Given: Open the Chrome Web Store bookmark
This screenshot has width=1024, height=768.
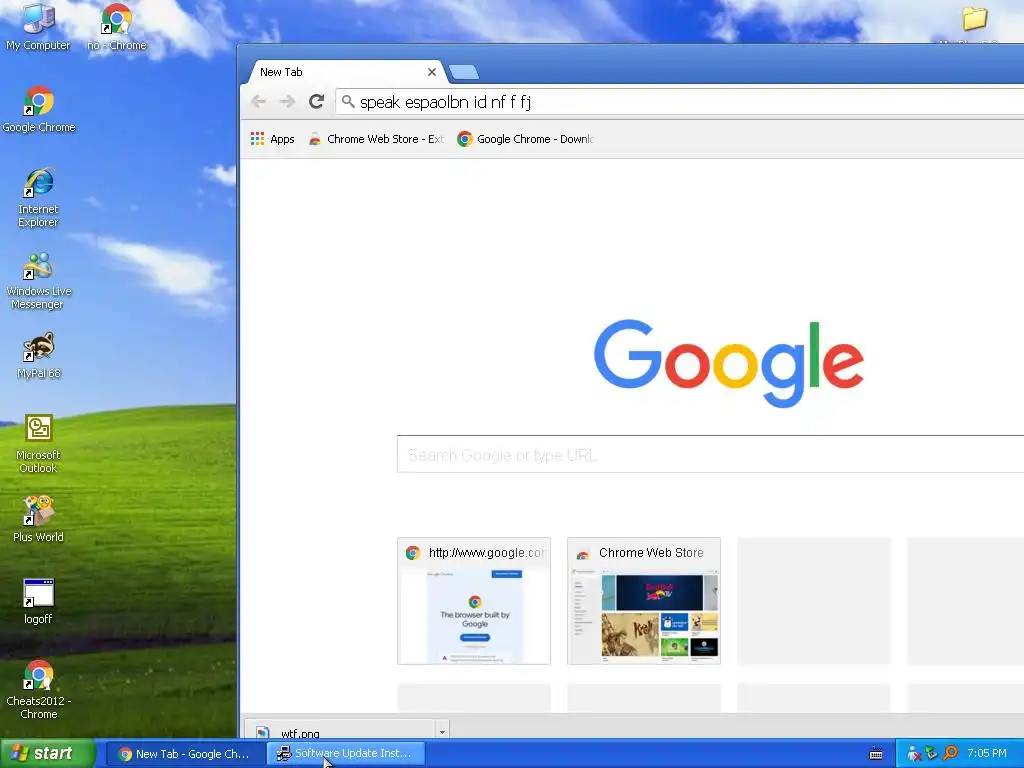Looking at the screenshot, I should [x=376, y=138].
